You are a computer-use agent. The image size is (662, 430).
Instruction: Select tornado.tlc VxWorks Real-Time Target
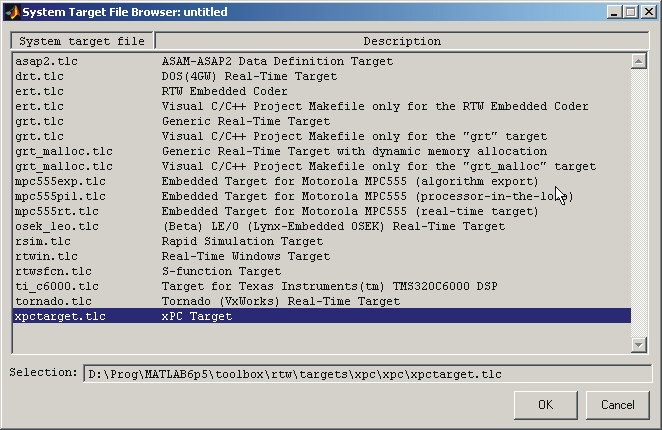(x=322, y=301)
